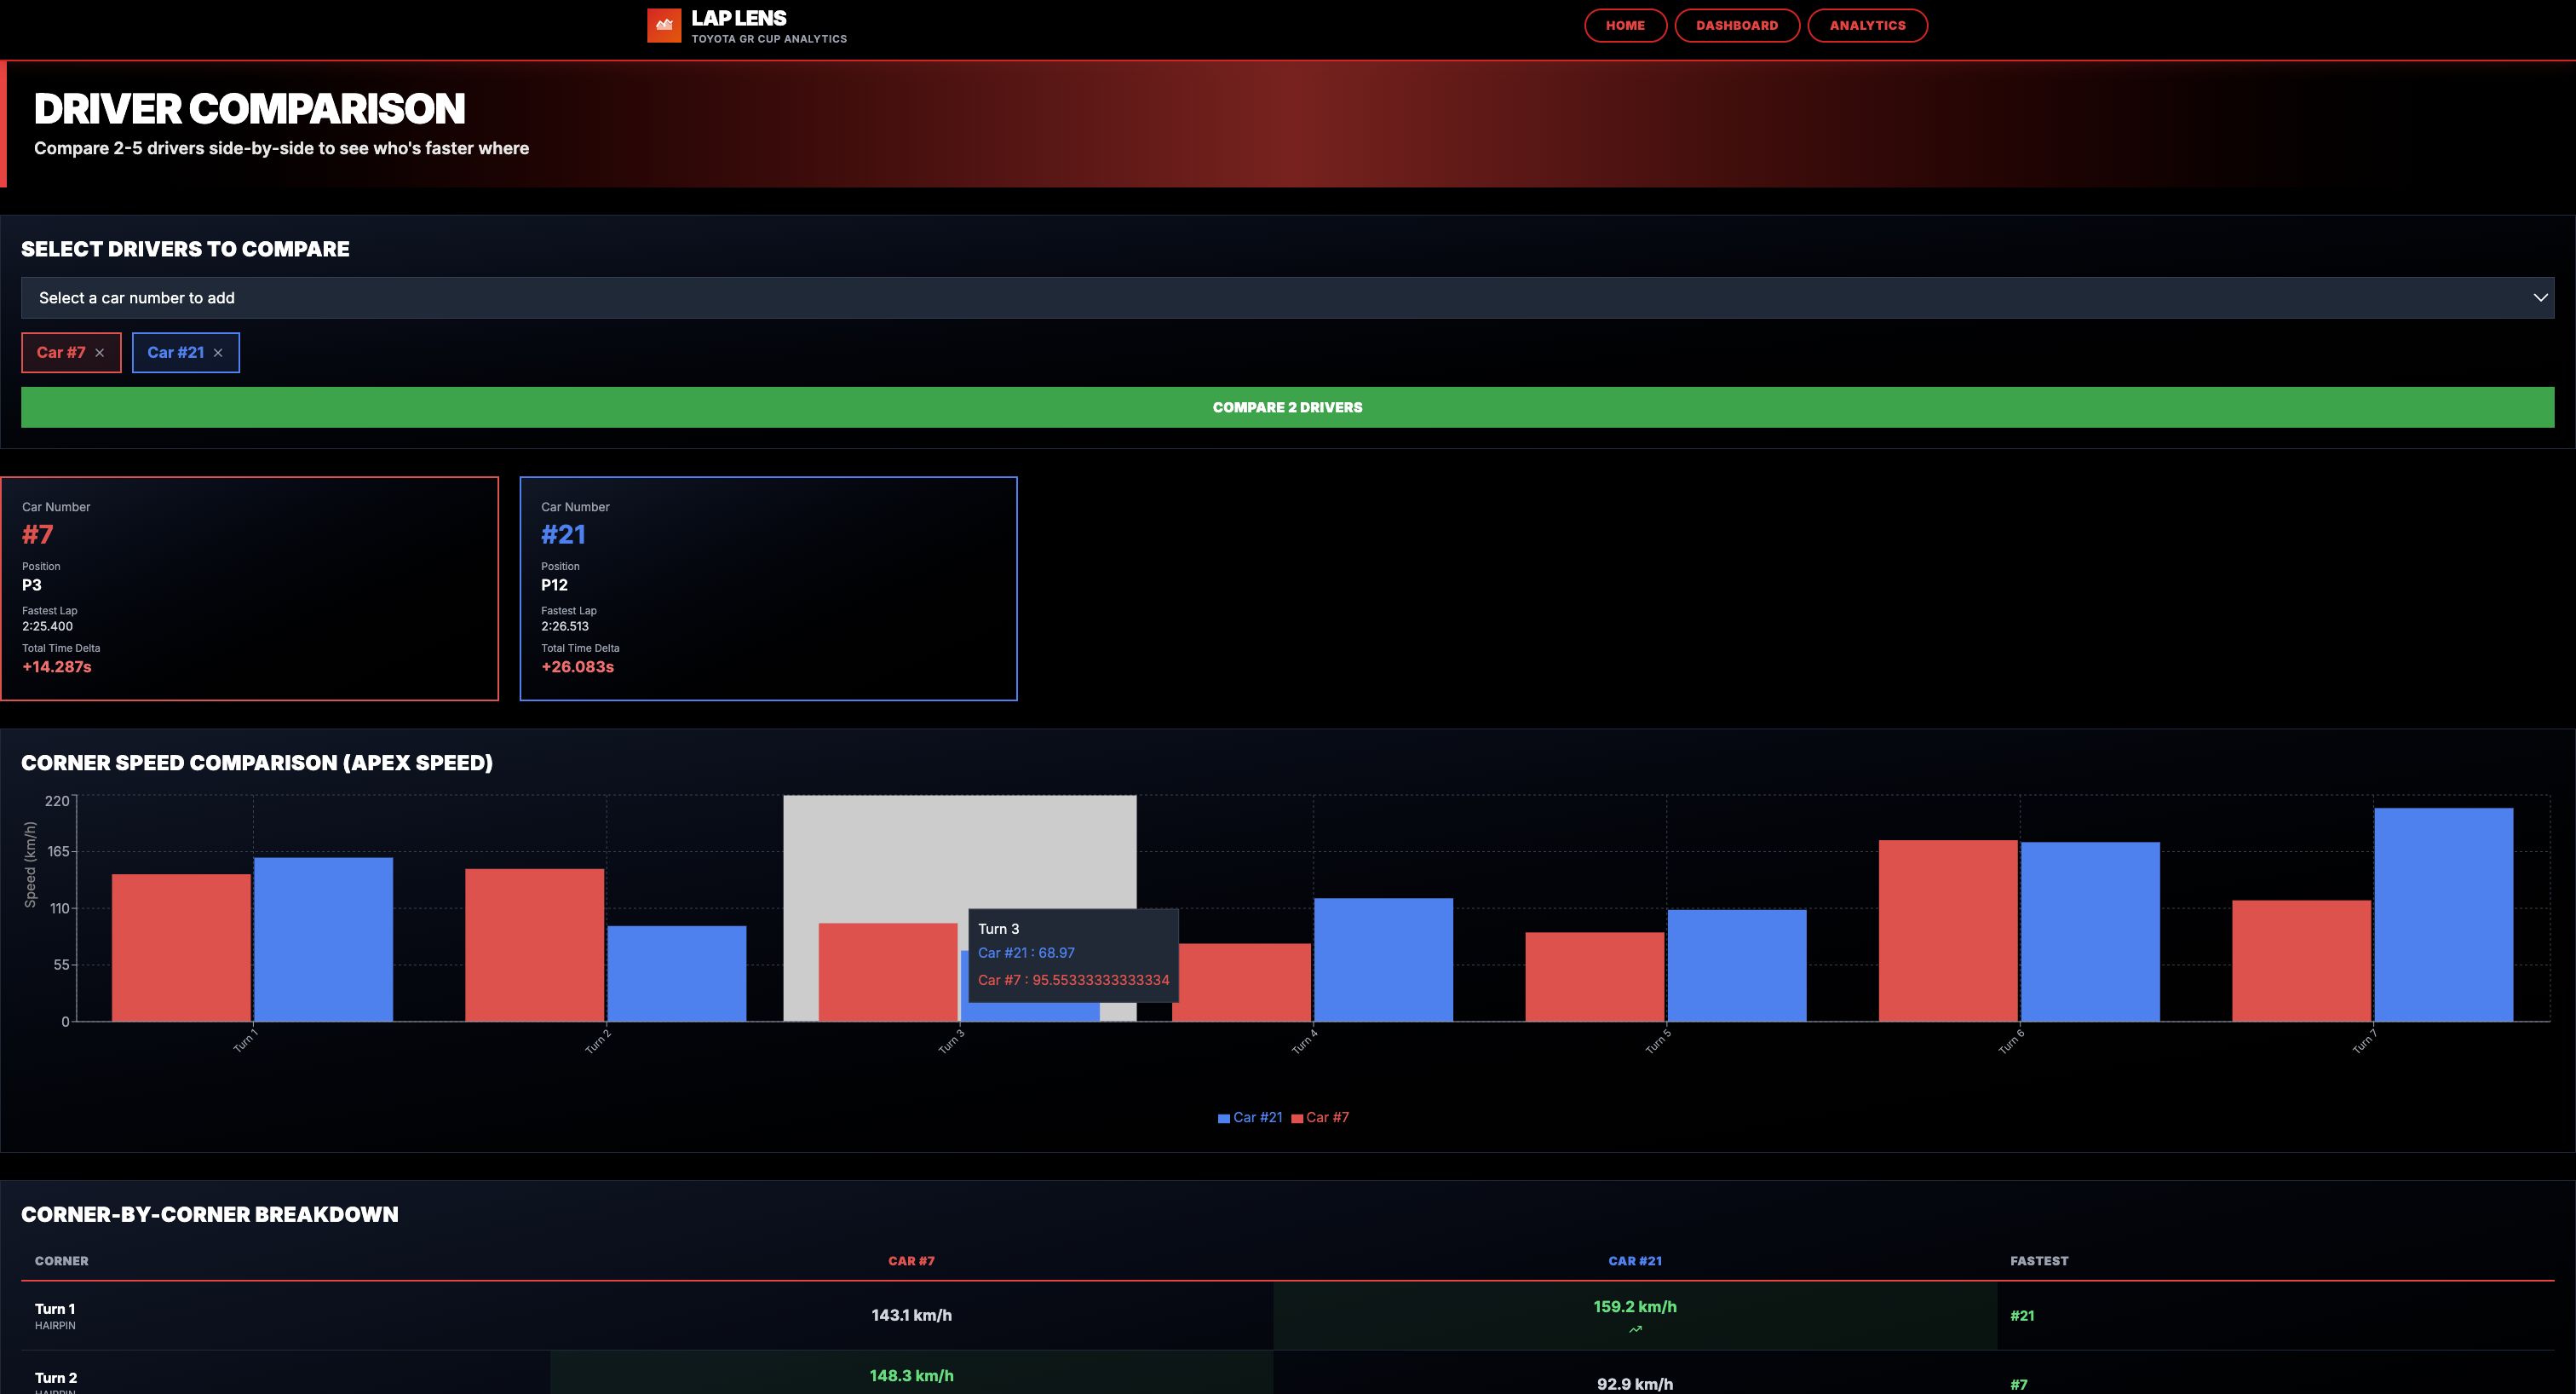The height and width of the screenshot is (1394, 2576).
Task: Click the blue Turn 7 bar in chart
Action: pos(2443,914)
